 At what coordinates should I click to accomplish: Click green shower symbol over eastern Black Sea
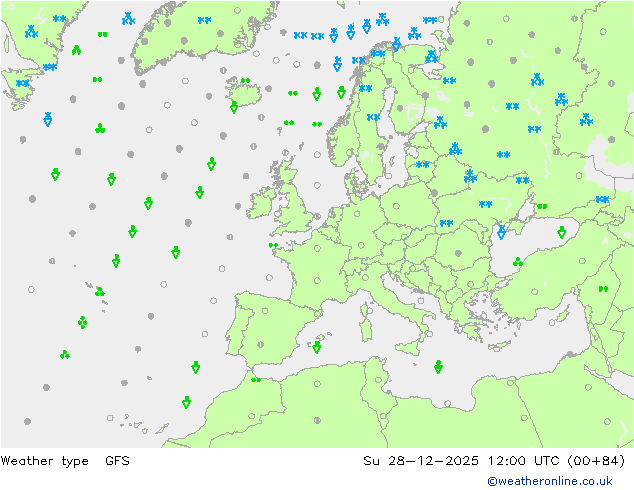pos(562,232)
